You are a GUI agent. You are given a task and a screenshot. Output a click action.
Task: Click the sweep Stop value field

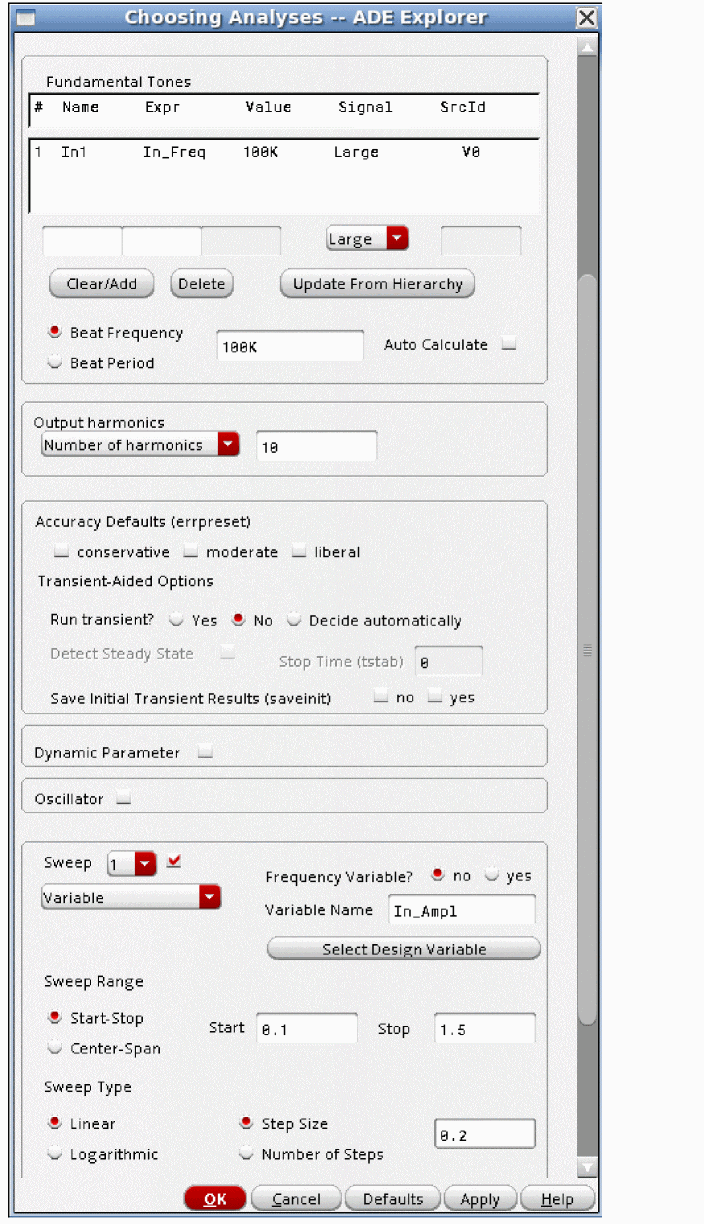(x=485, y=1028)
